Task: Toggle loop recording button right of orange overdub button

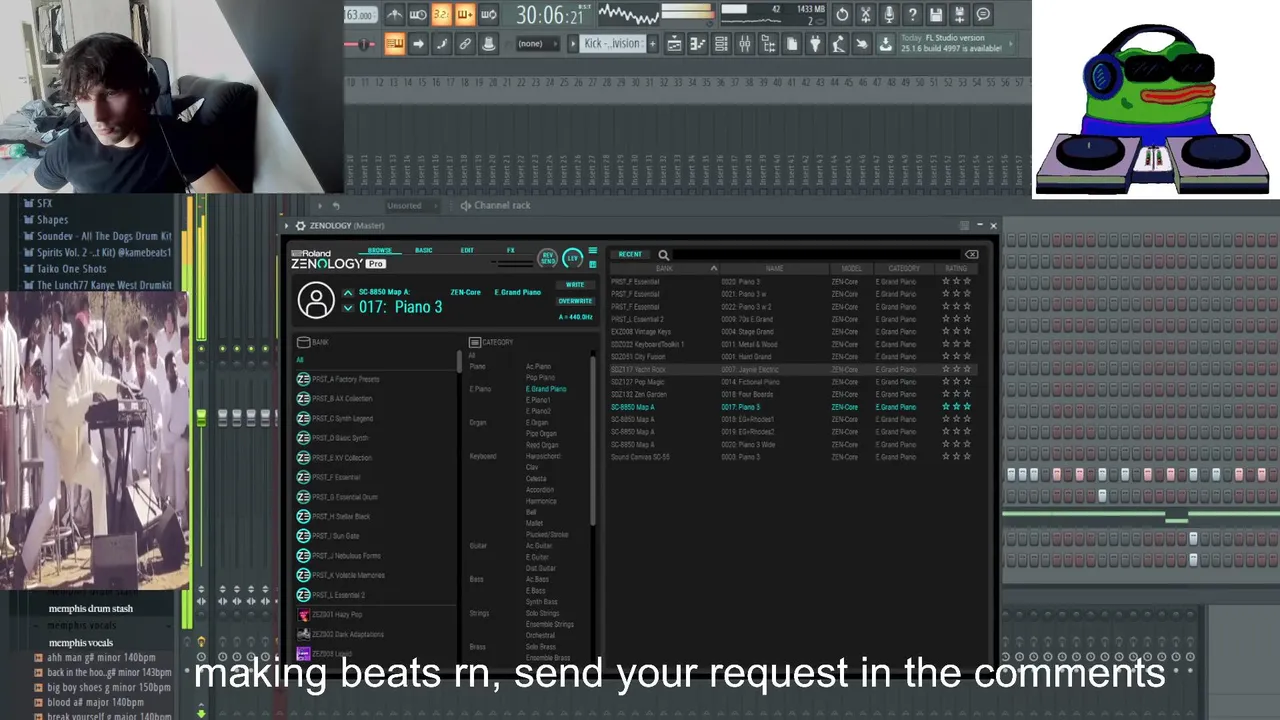Action: point(488,15)
